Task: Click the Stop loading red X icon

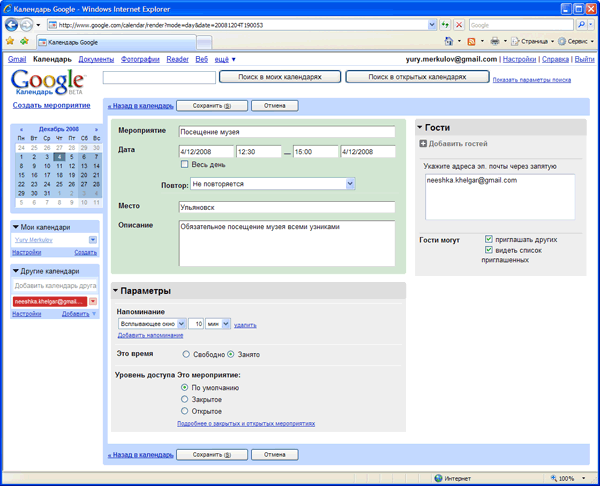Action: [x=459, y=25]
